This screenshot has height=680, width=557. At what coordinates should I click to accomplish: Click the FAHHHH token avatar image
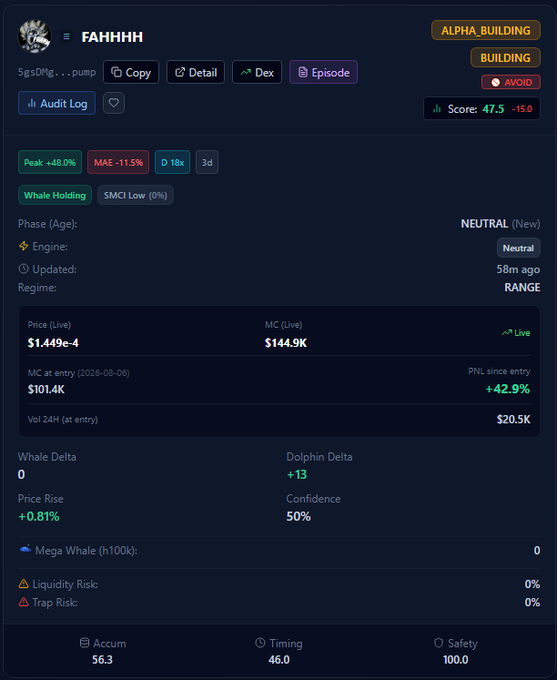[34, 36]
